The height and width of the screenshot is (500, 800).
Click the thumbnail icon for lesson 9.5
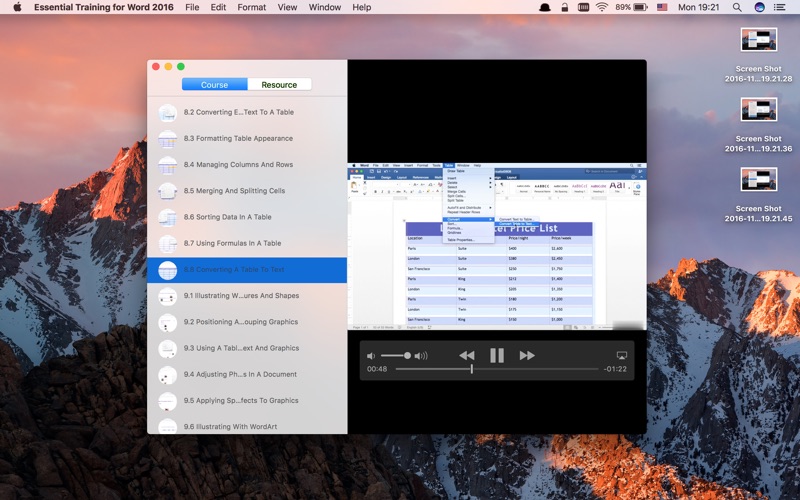167,401
